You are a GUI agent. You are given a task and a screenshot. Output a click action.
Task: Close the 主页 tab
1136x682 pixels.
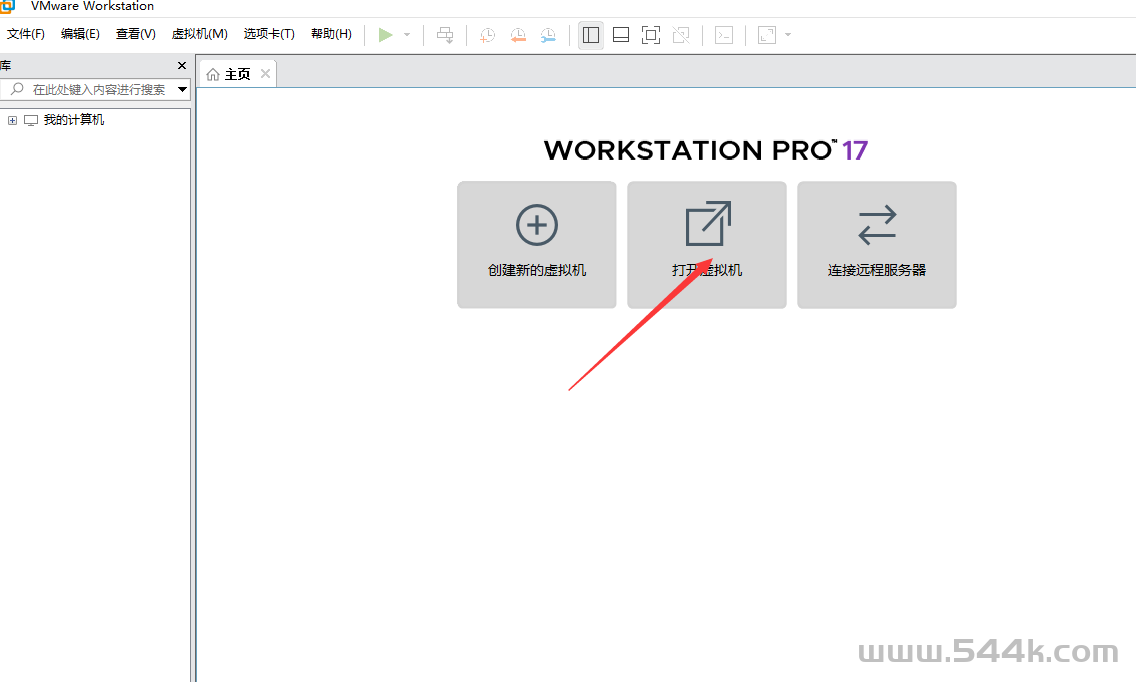click(265, 74)
